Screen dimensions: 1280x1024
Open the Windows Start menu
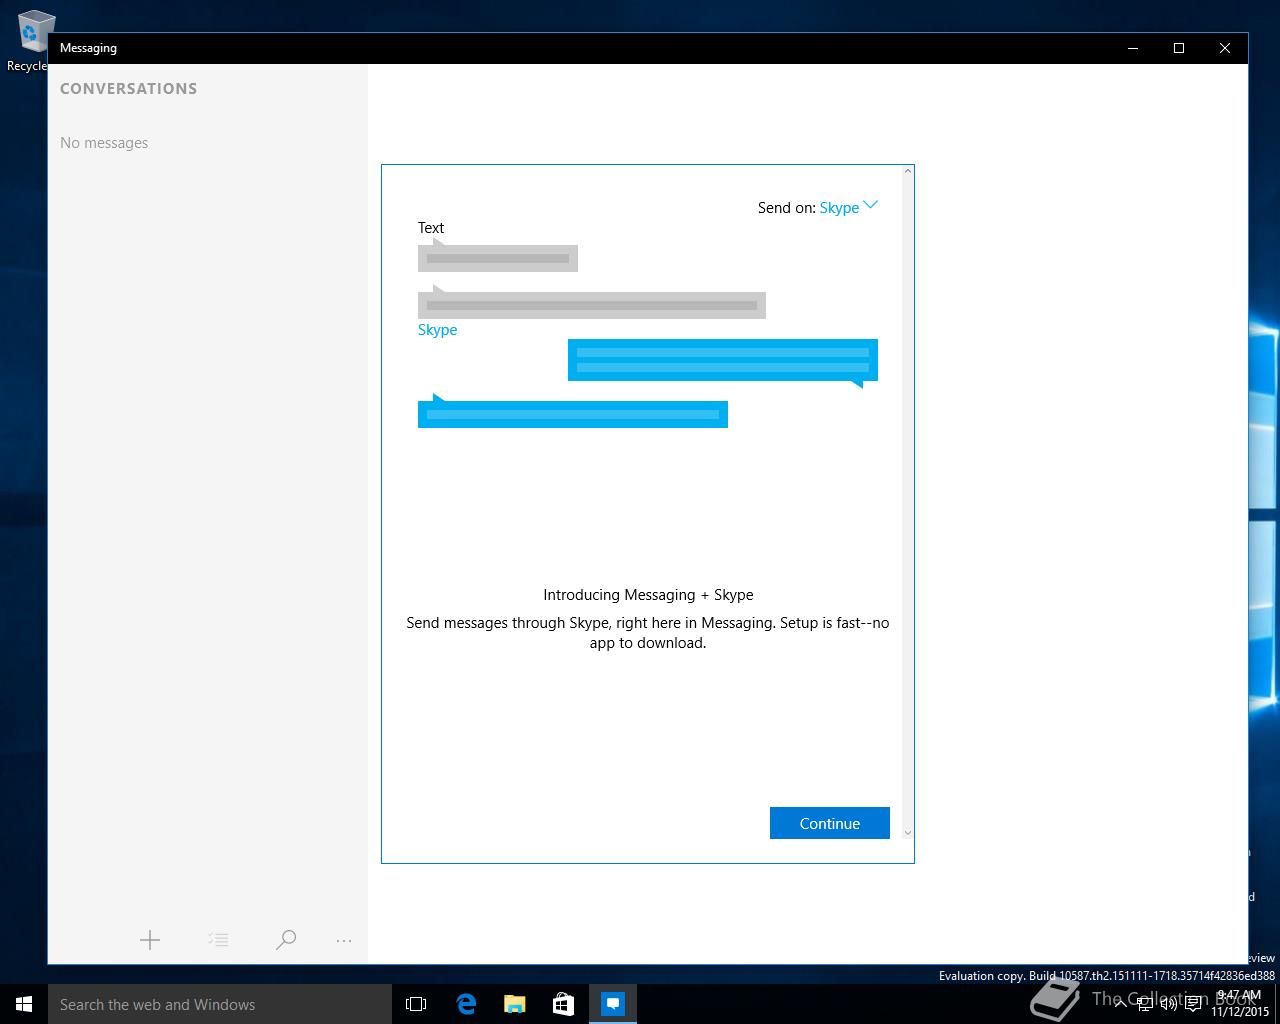point(24,1004)
